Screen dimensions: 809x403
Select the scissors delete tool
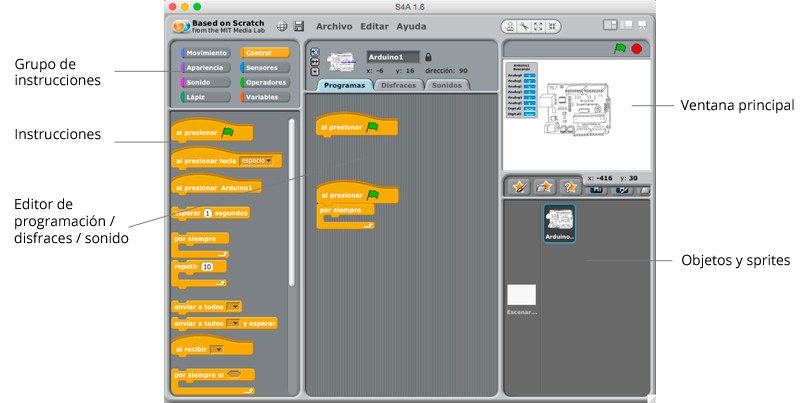click(524, 26)
